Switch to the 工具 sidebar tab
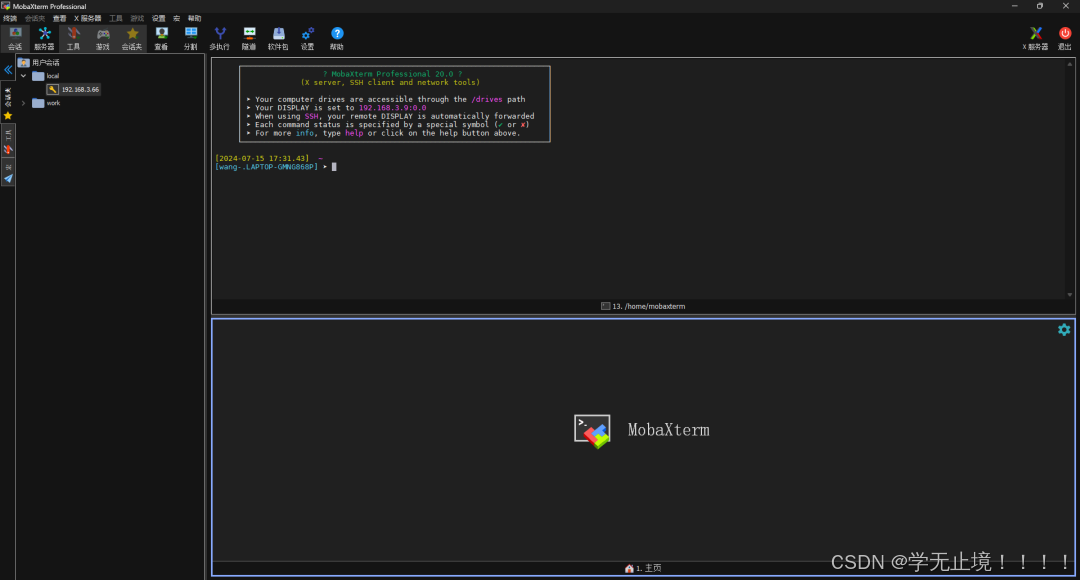The height and width of the screenshot is (580, 1080). 8,141
